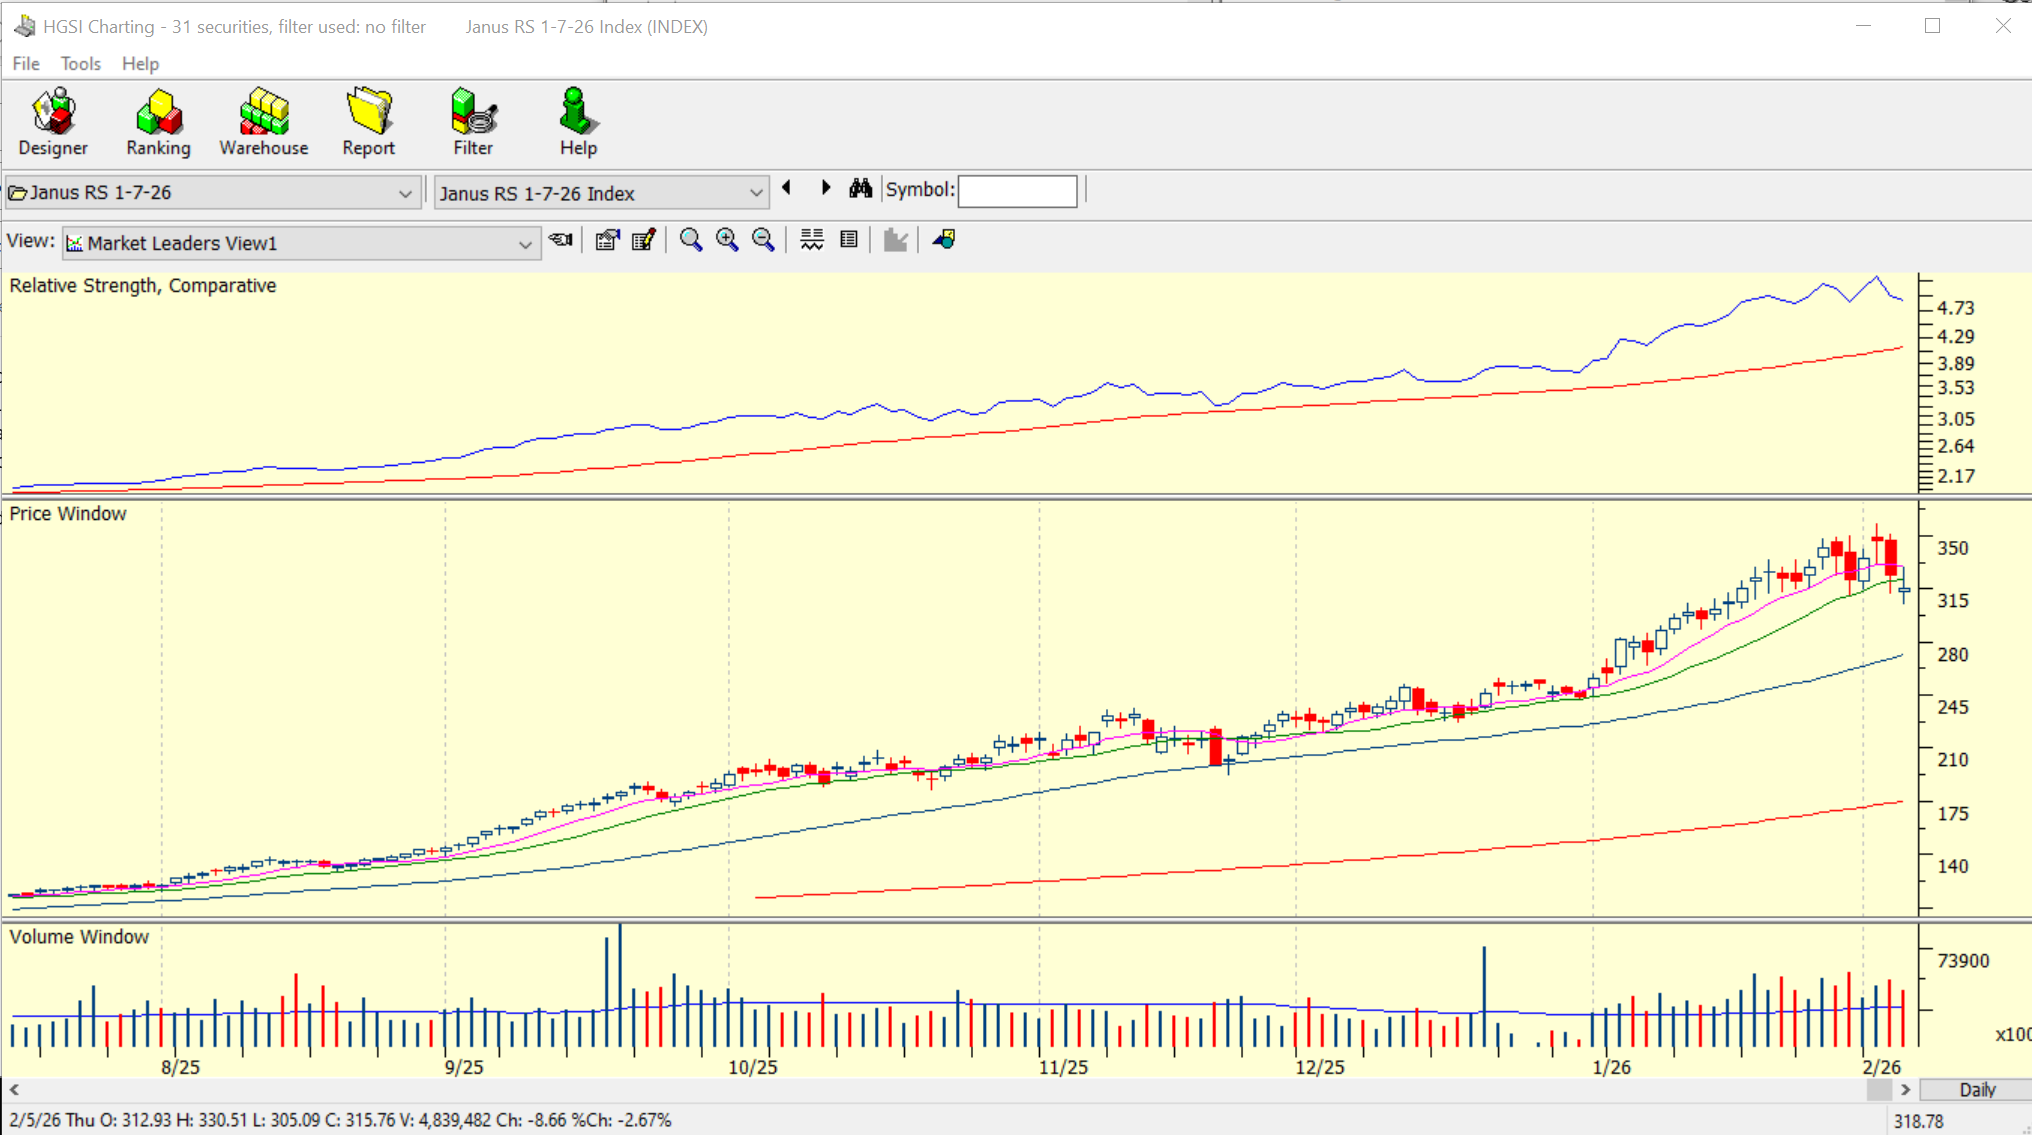Click the Filter toolbar icon
2032x1135 pixels.
(473, 122)
